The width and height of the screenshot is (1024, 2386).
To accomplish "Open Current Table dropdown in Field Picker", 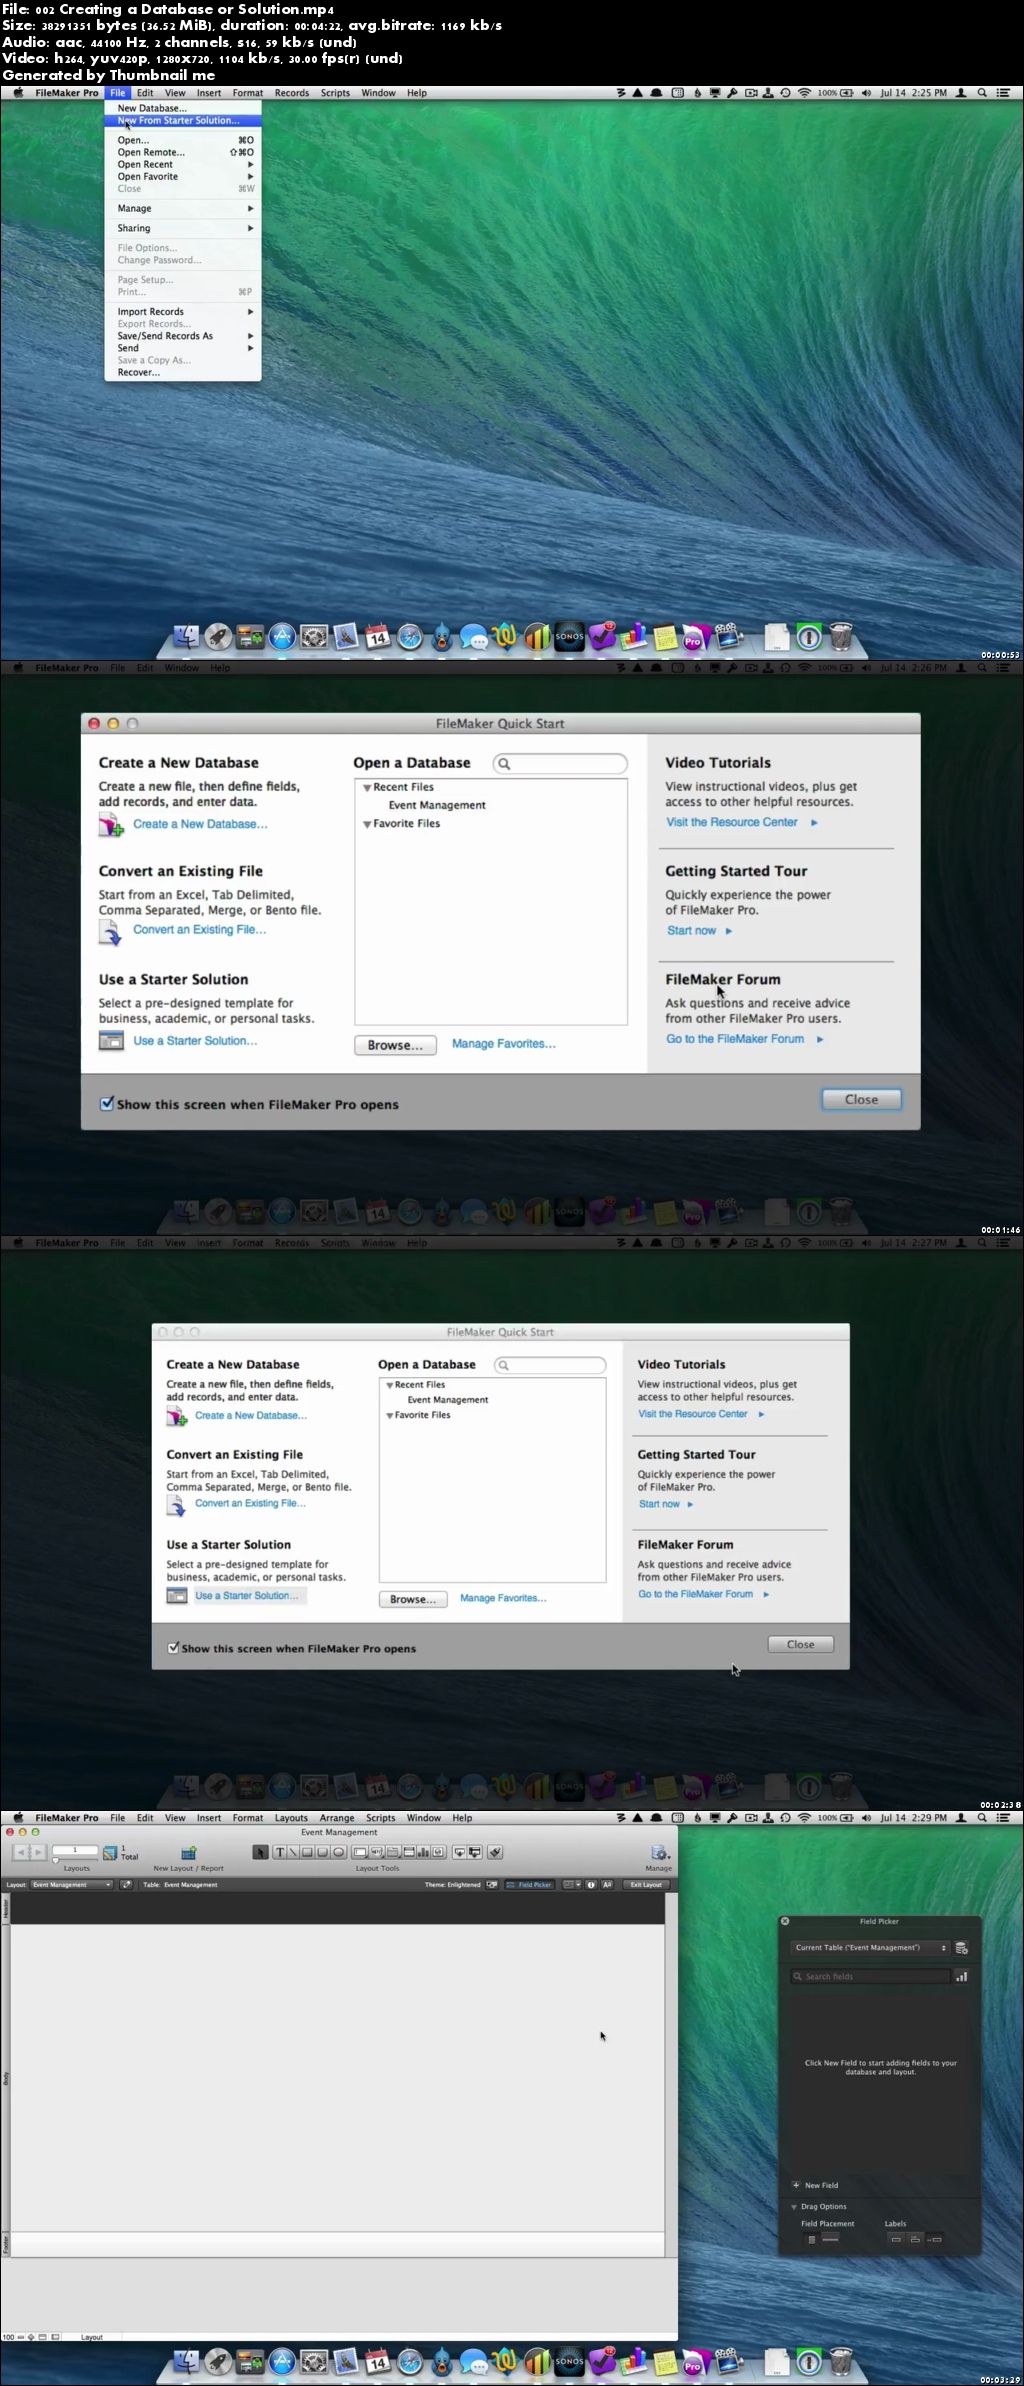I will coord(869,1947).
